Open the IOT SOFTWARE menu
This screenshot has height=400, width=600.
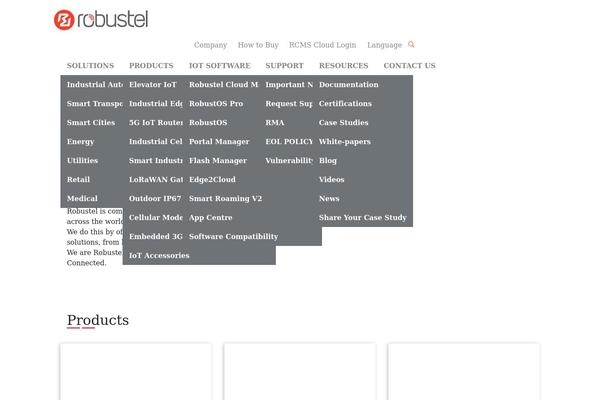tap(220, 65)
